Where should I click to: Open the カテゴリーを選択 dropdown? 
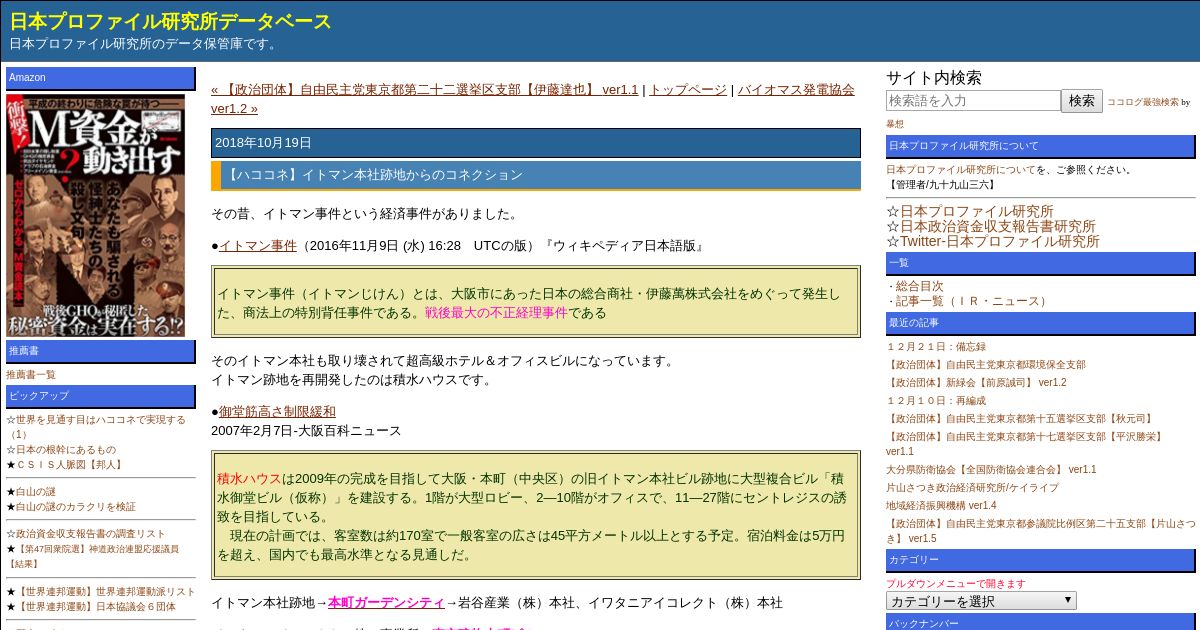(981, 601)
